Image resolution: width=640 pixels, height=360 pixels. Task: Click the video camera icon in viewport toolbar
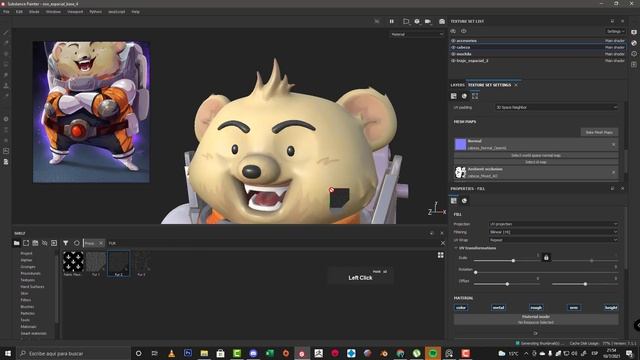(x=428, y=21)
